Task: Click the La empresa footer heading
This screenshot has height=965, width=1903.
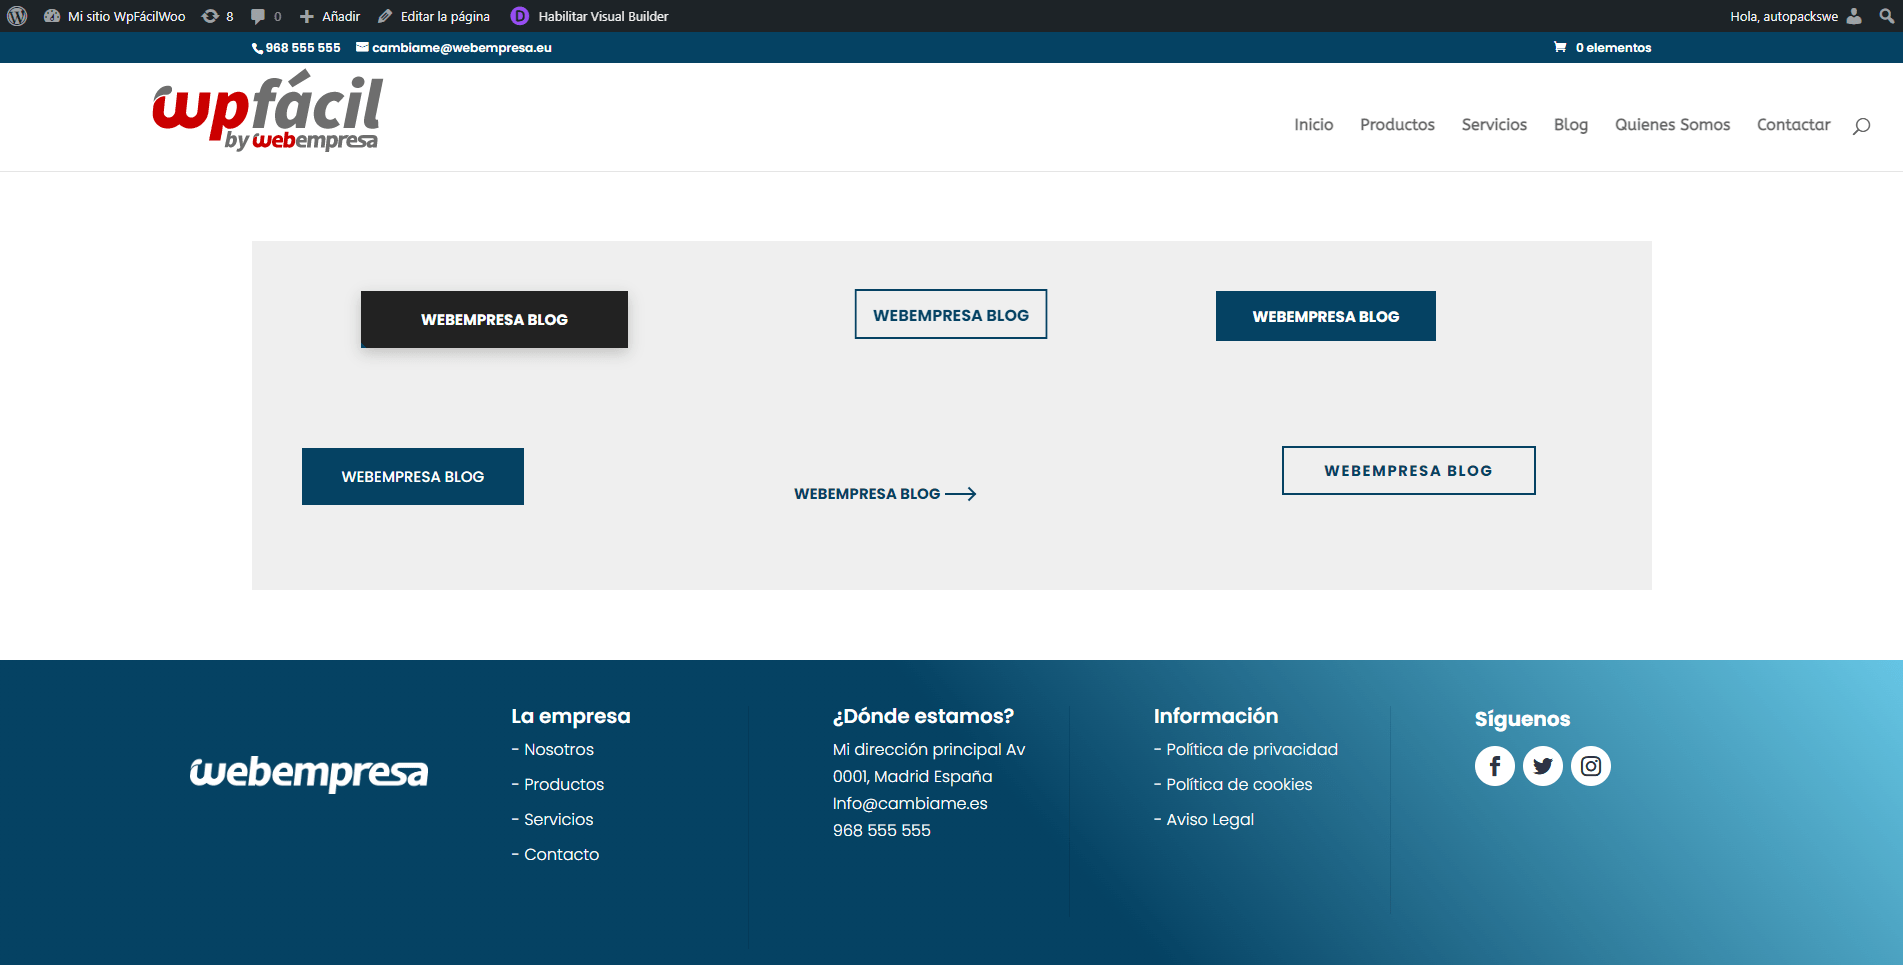Action: (571, 716)
